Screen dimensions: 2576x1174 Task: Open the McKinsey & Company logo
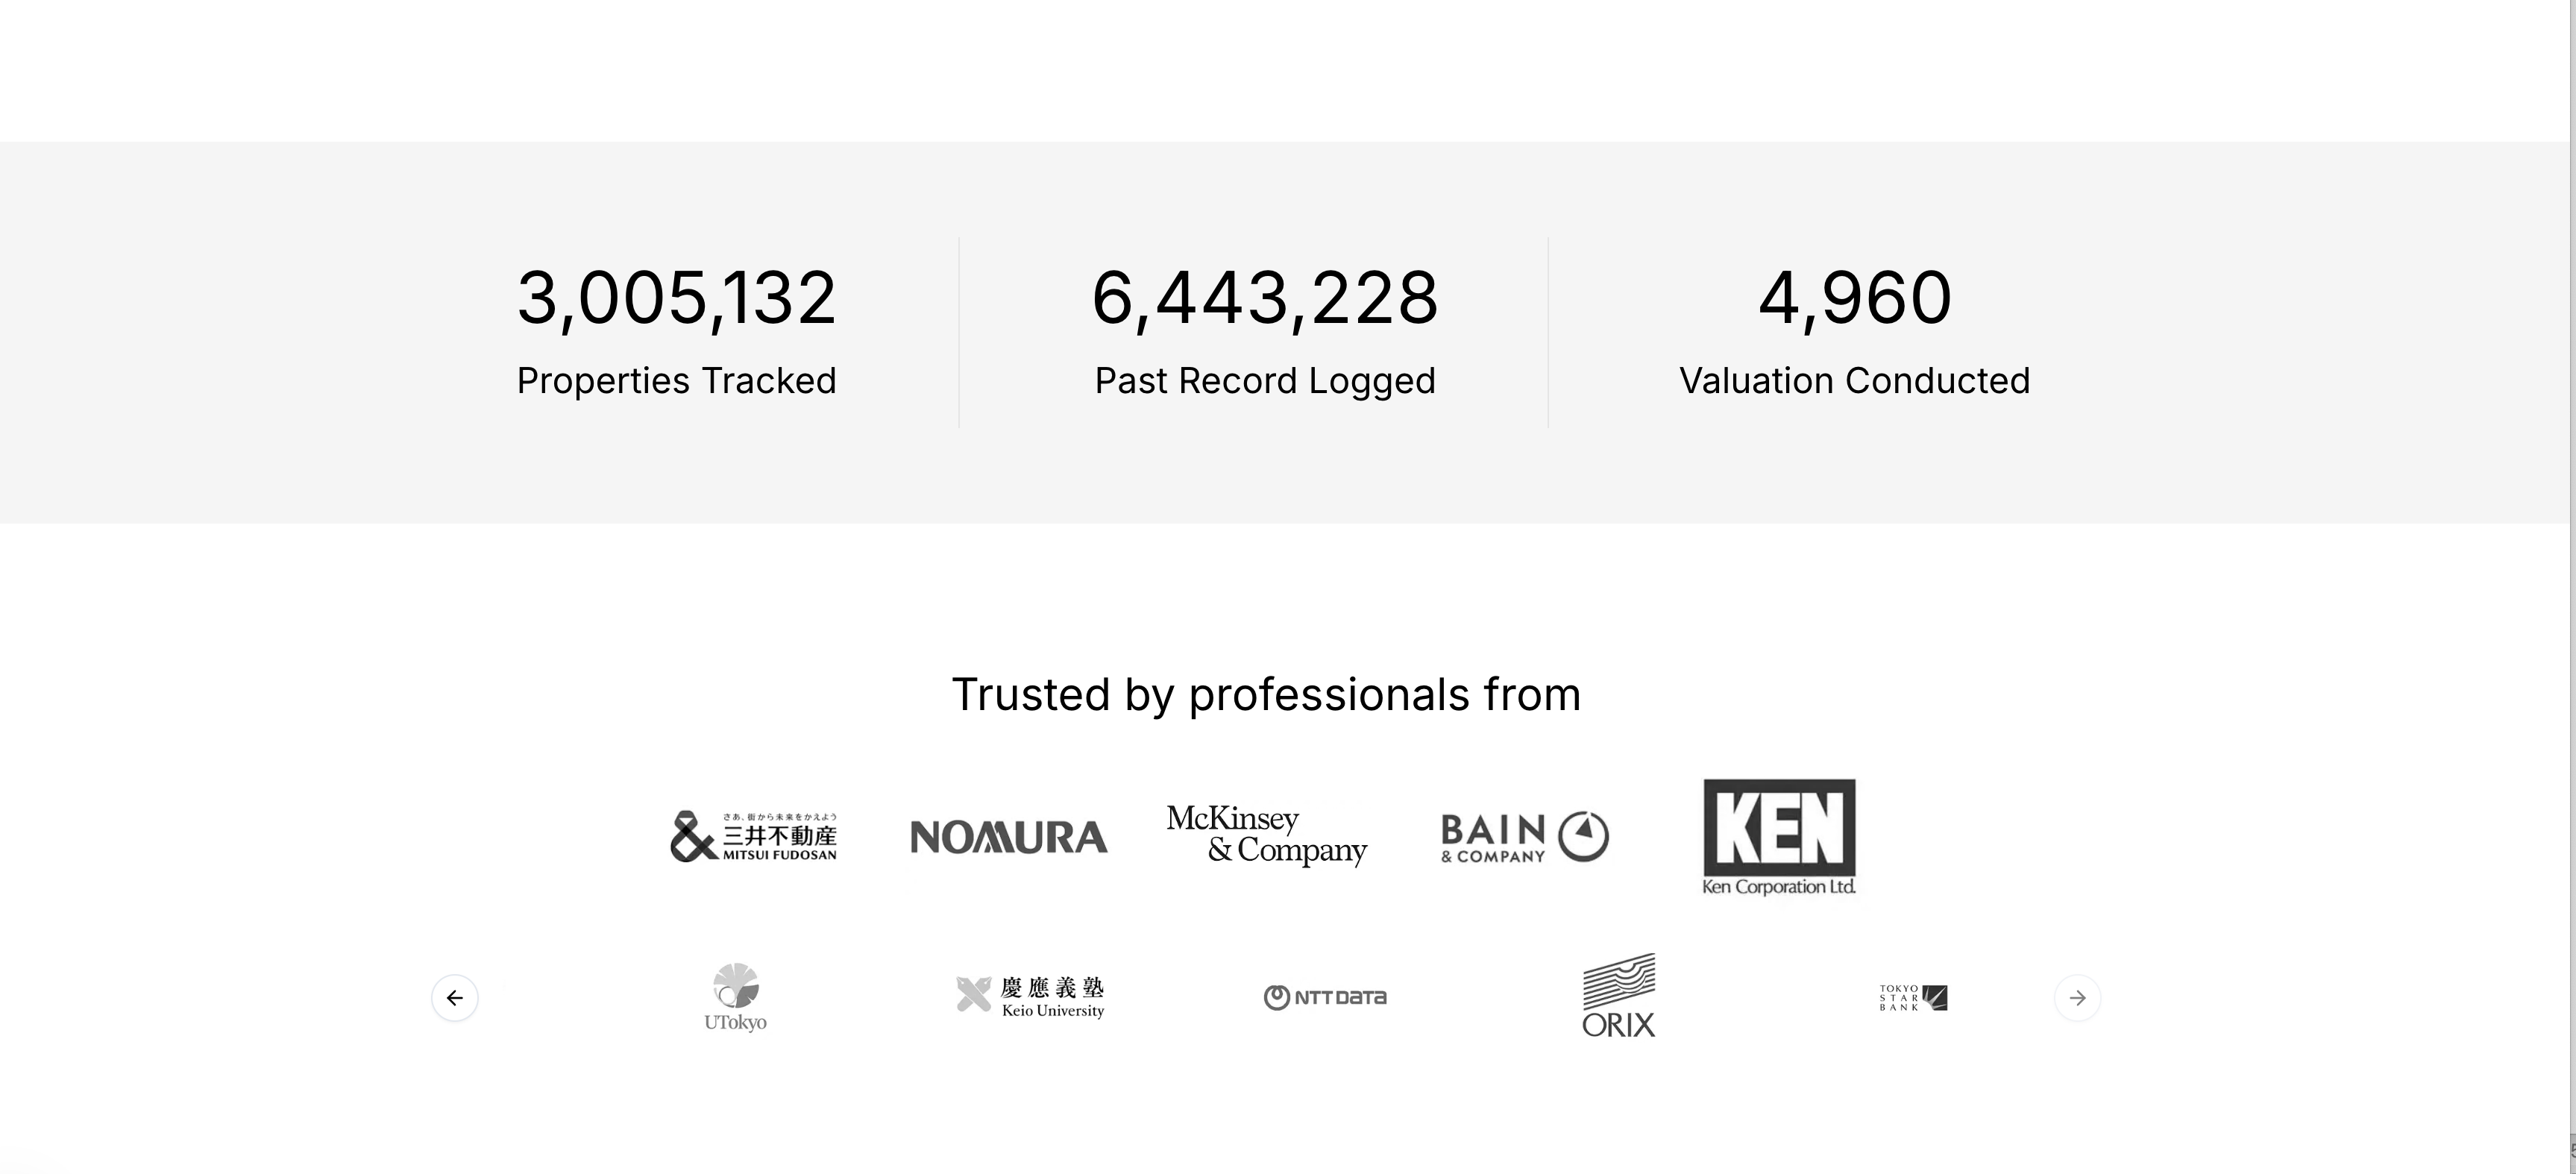coord(1266,835)
